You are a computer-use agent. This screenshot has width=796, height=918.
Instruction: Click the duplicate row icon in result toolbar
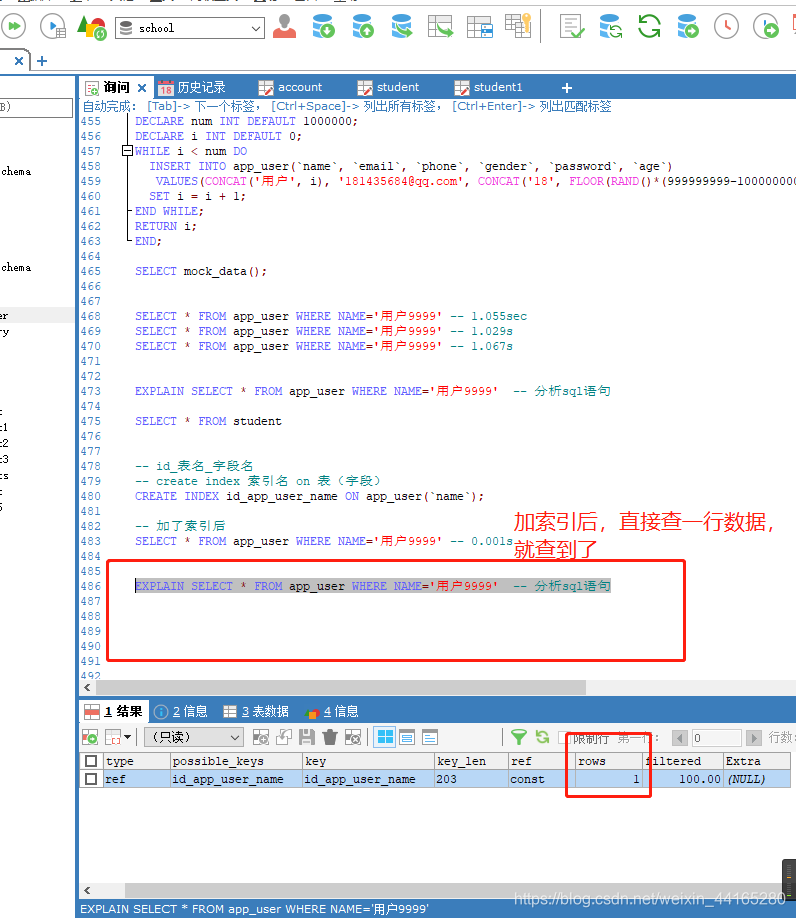pyautogui.click(x=284, y=737)
